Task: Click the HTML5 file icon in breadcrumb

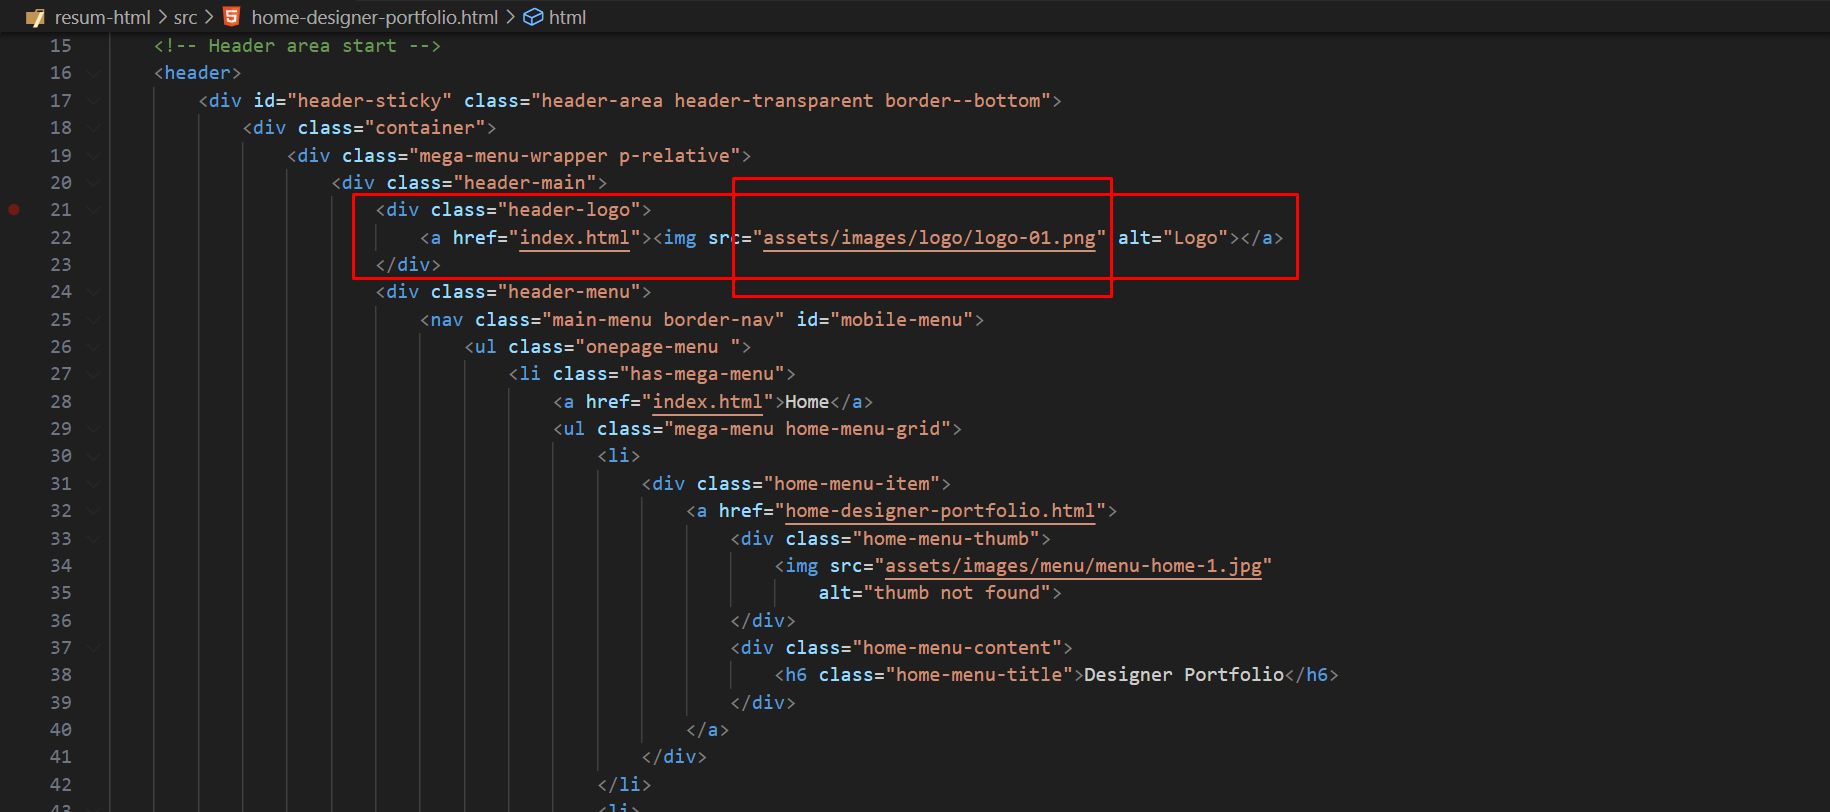Action: tap(231, 17)
